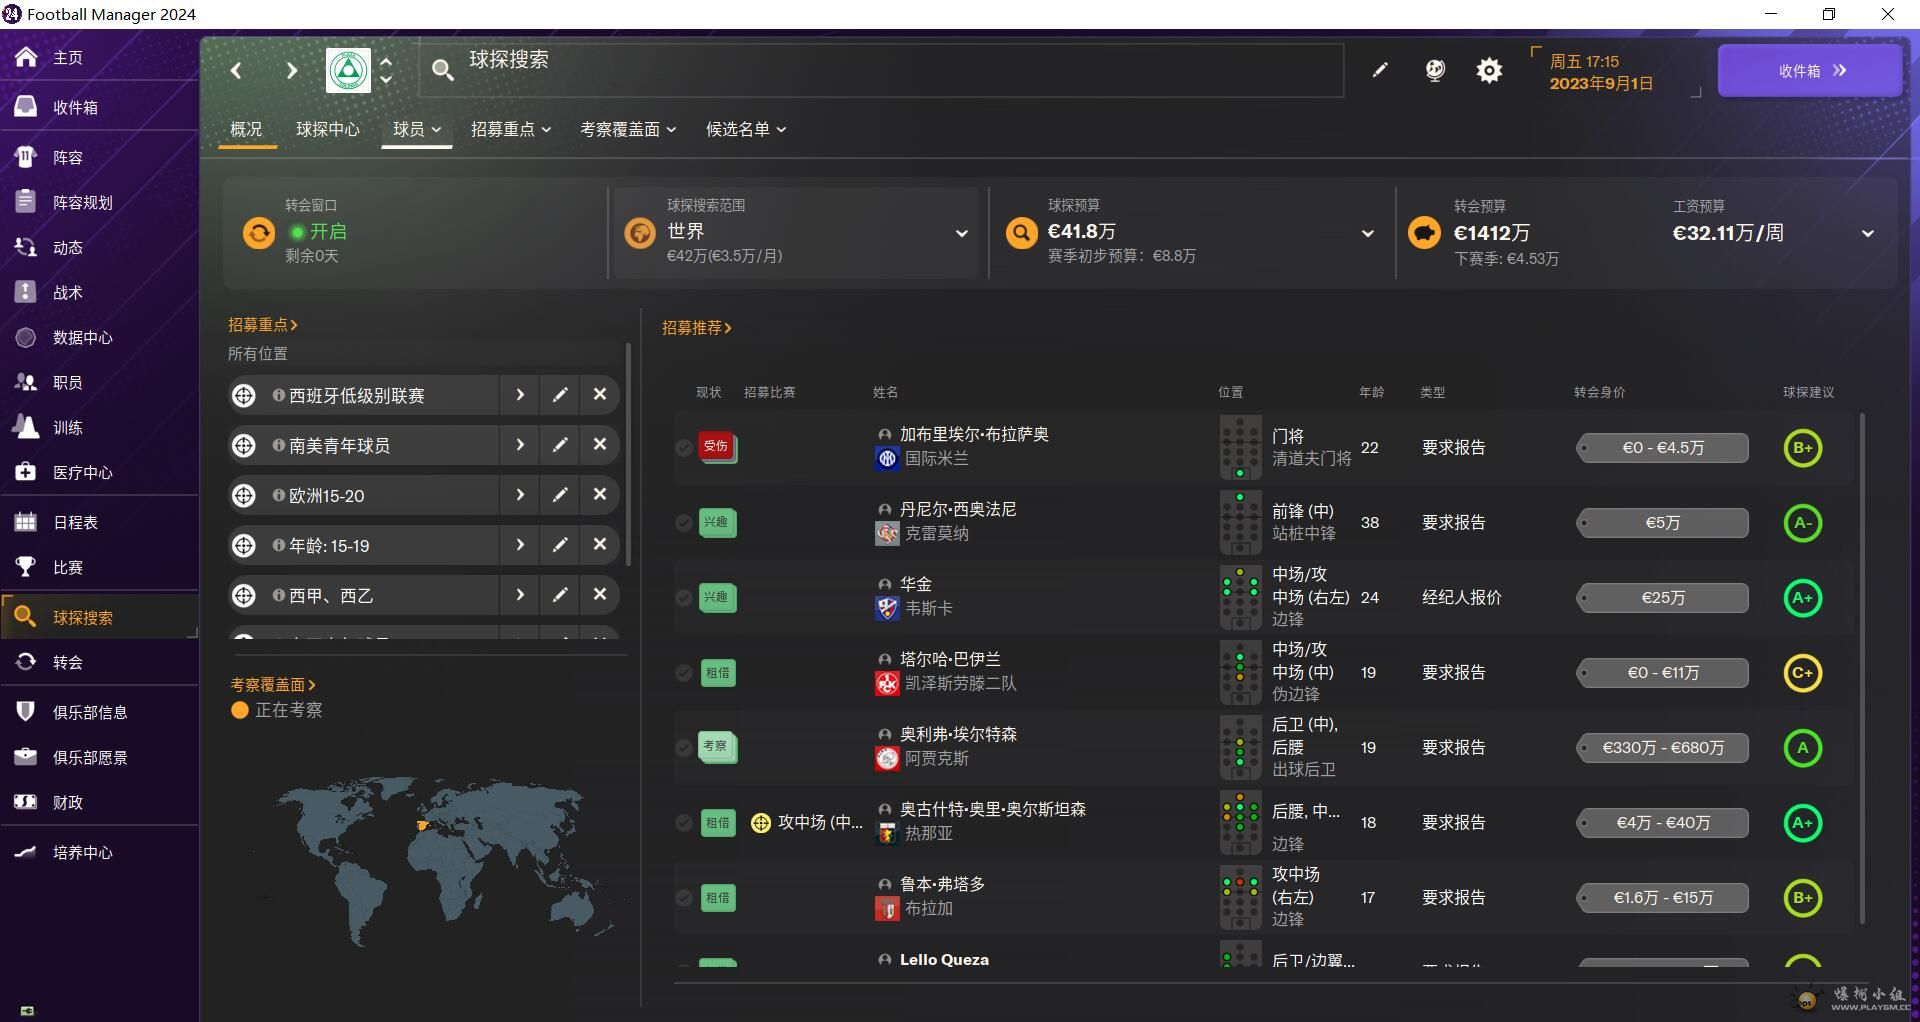
Task: Open 医疗中心 medical centre in sidebar
Action: coord(100,472)
